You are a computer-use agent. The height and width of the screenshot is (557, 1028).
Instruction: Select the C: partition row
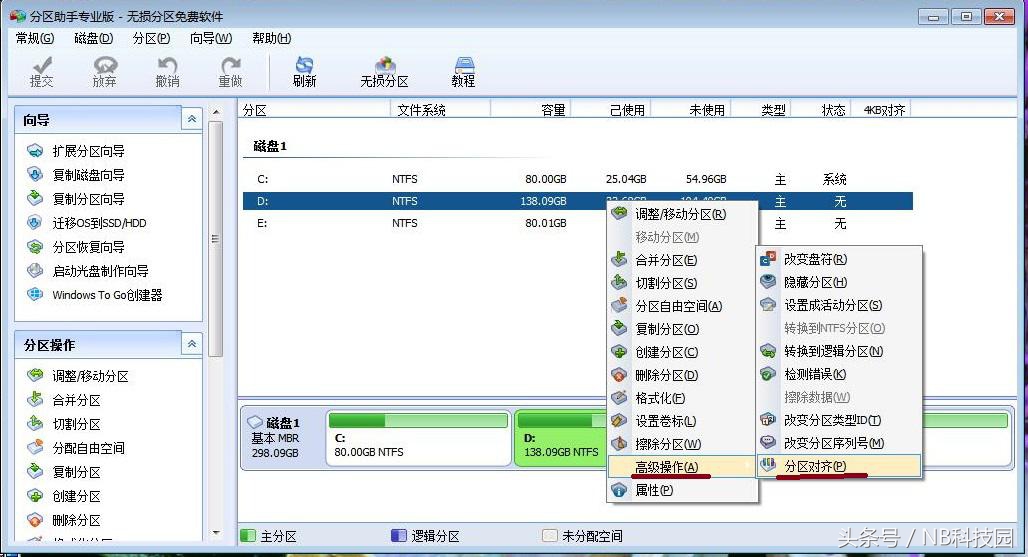pos(578,179)
